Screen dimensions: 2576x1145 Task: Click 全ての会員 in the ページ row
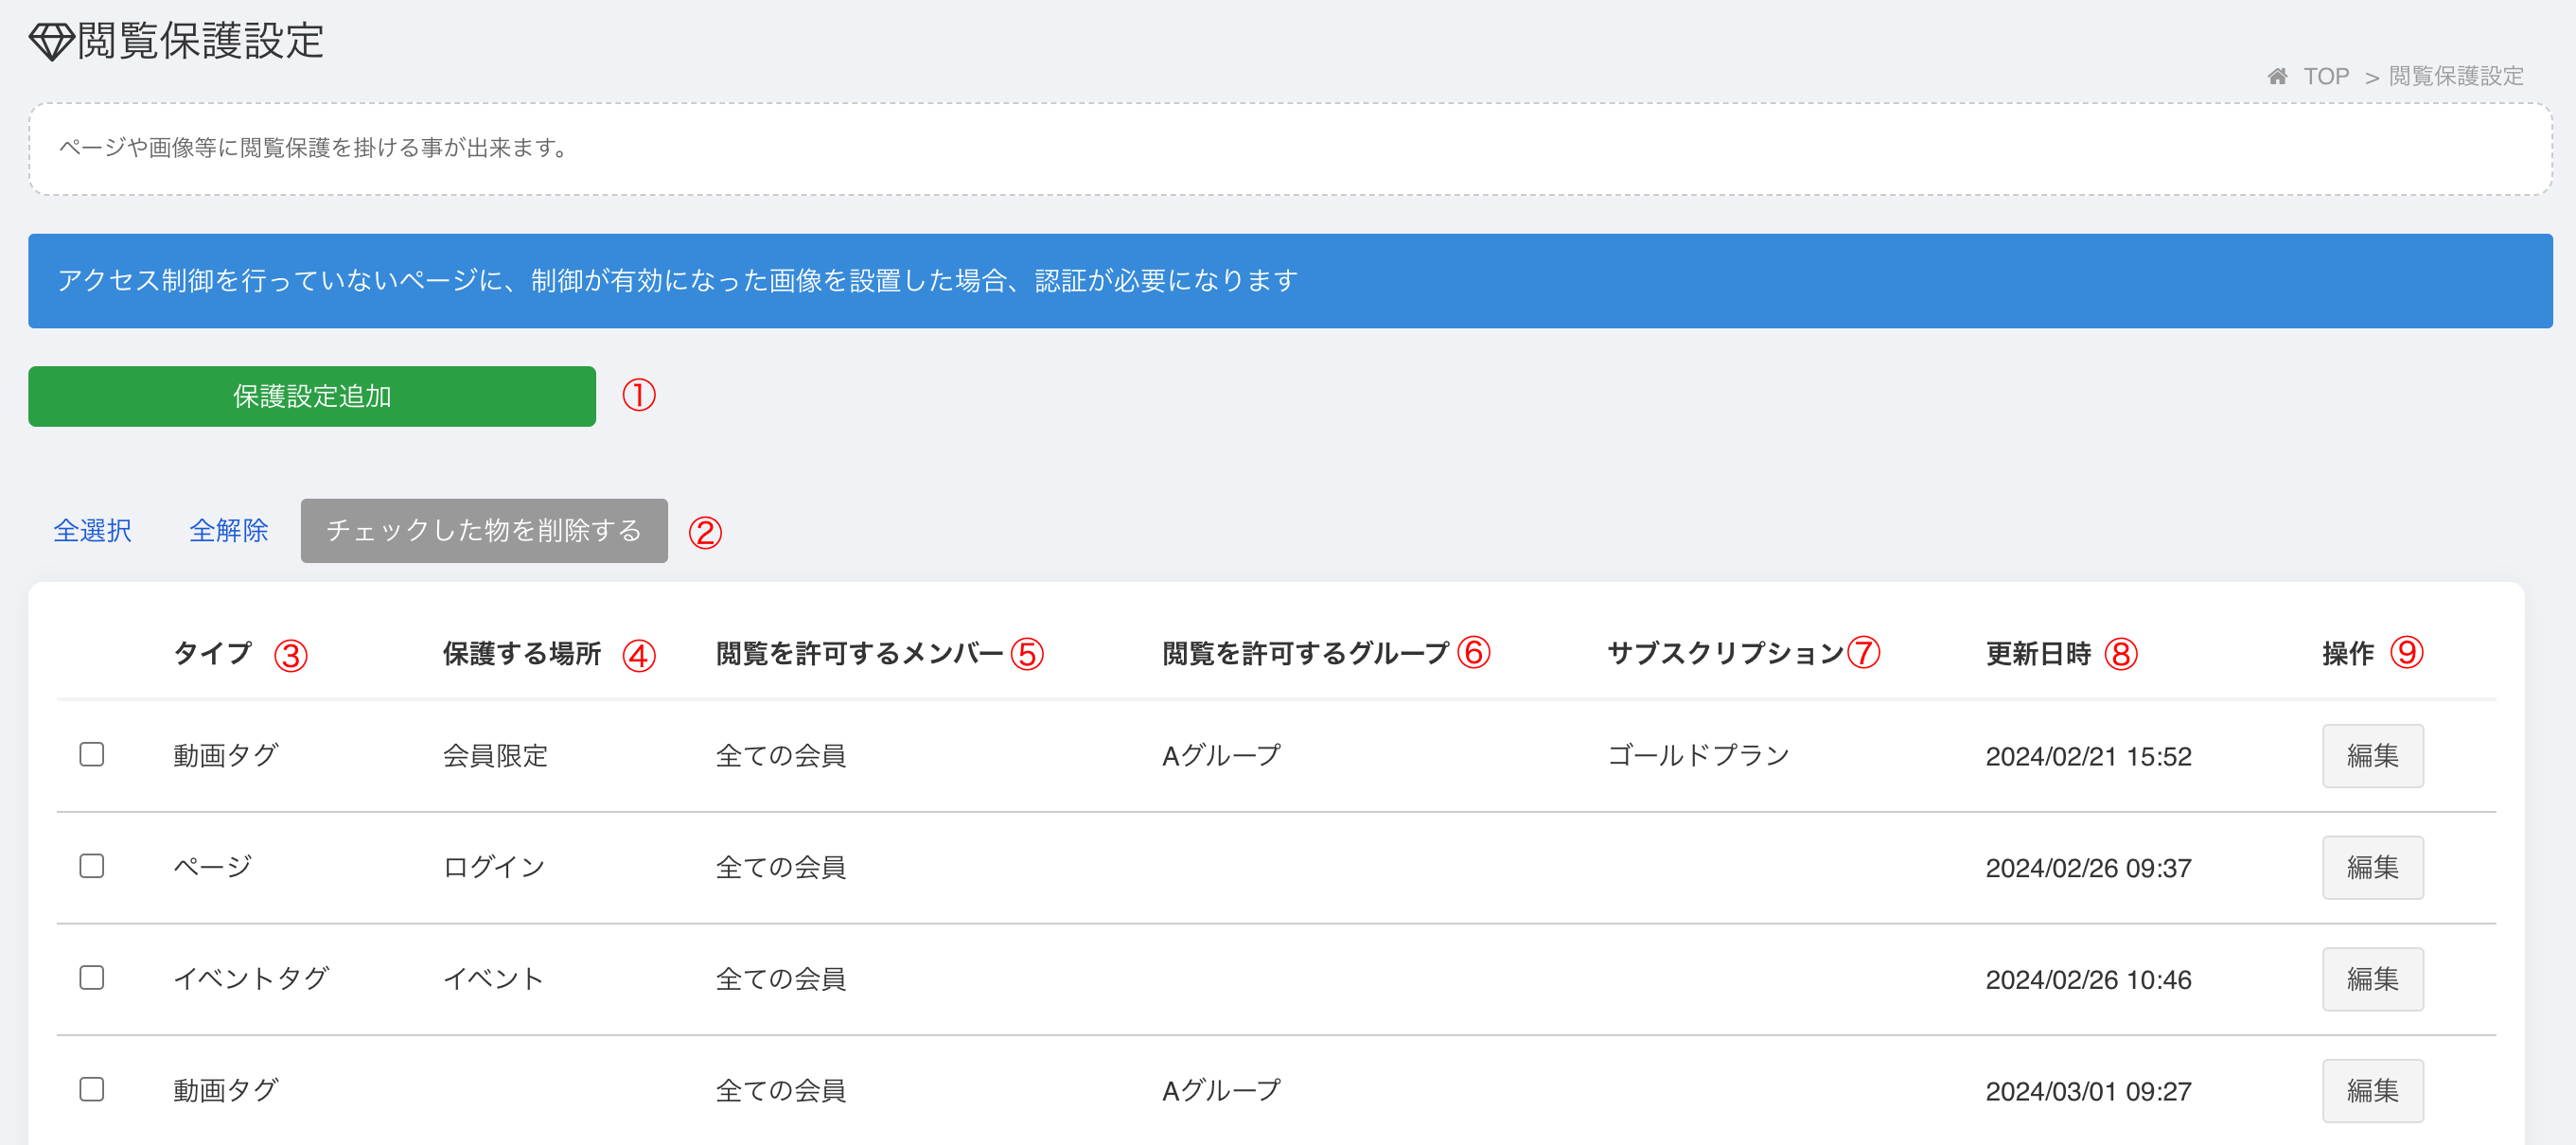click(781, 867)
